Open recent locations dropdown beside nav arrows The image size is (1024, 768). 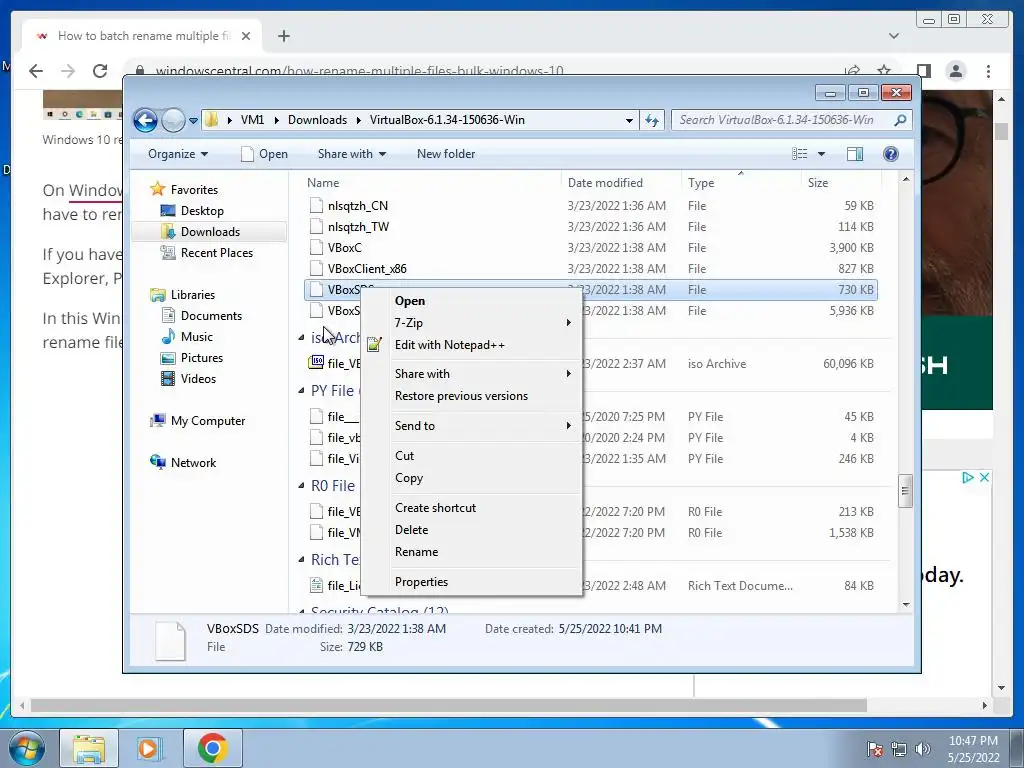coord(193,121)
